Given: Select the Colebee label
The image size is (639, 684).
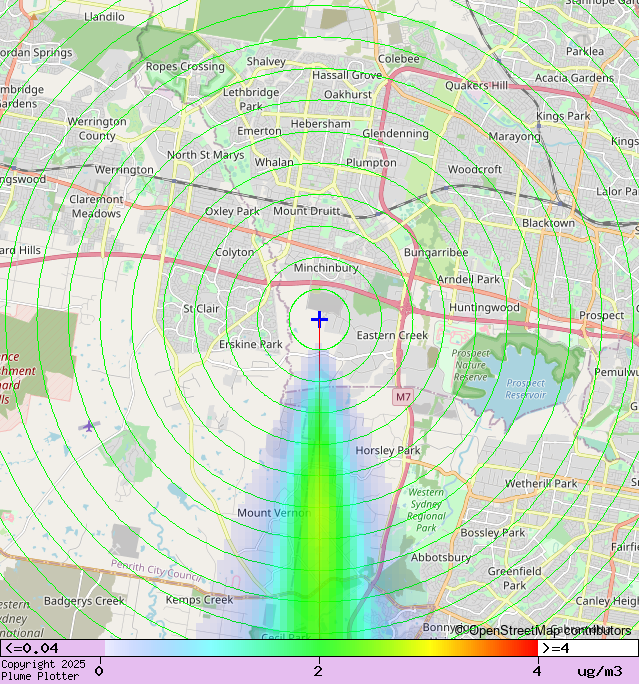Looking at the screenshot, I should 399,59.
